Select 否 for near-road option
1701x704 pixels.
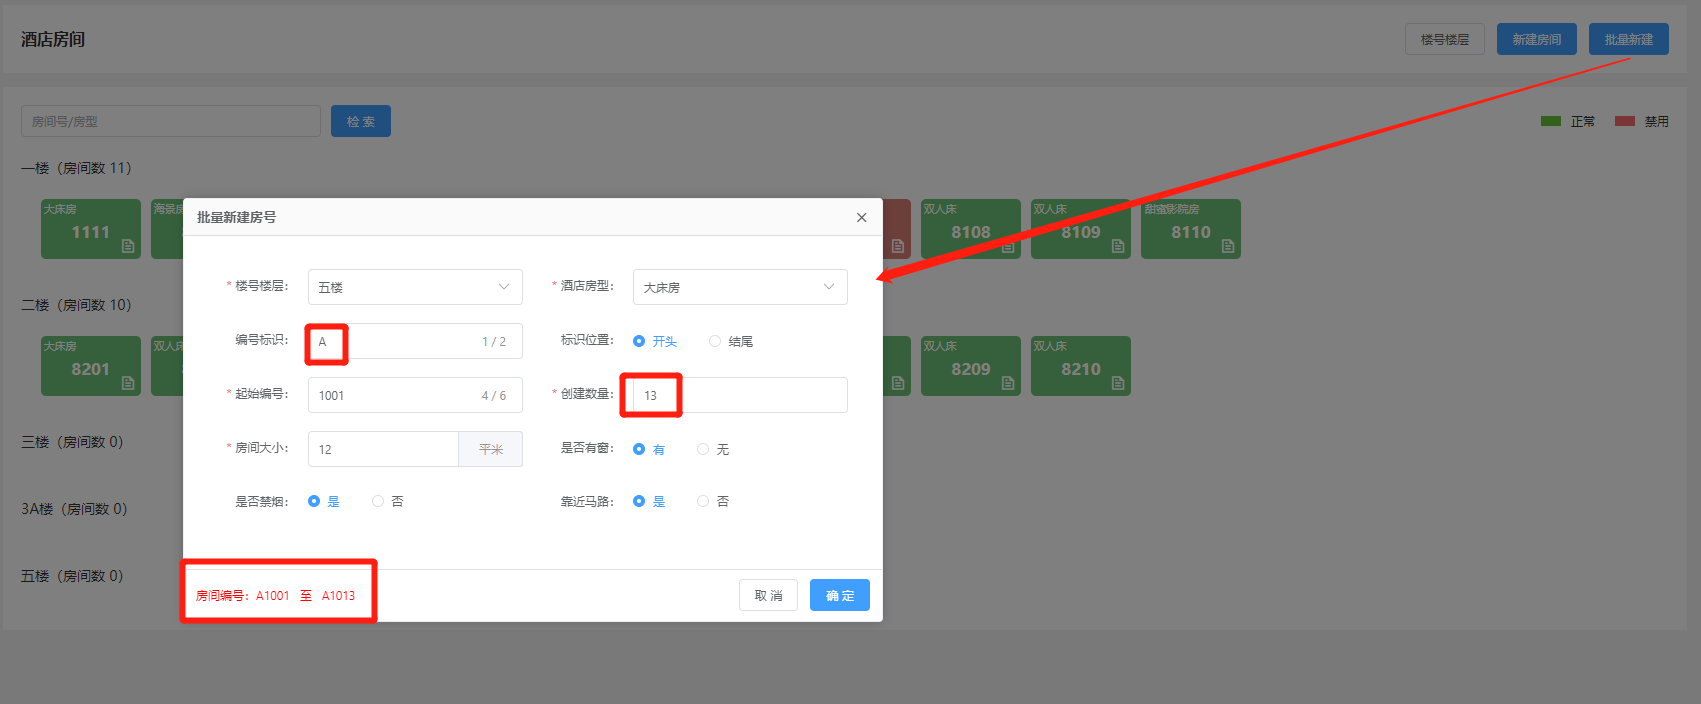coord(703,501)
